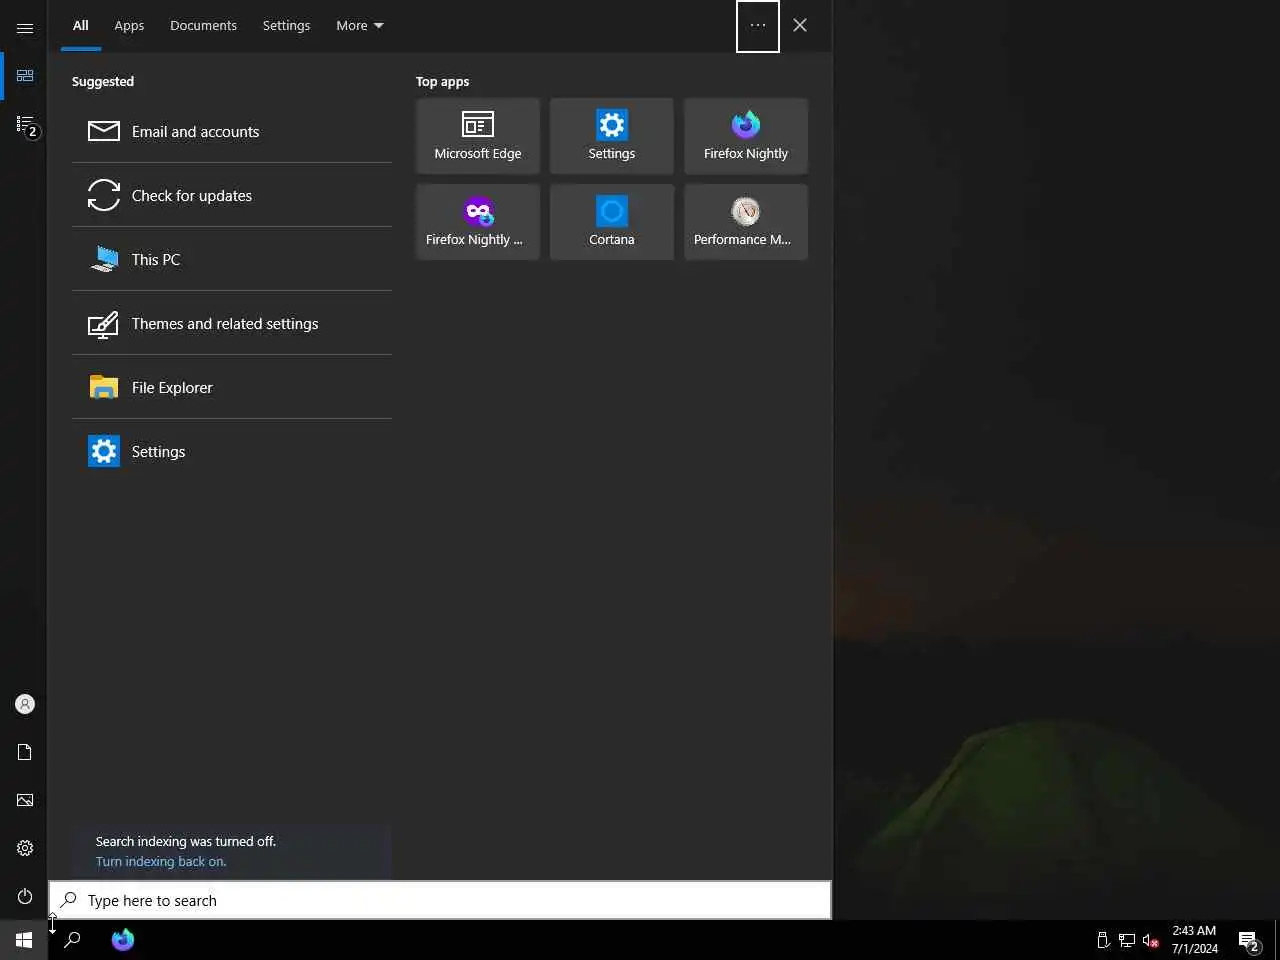Close the search panel
The width and height of the screenshot is (1280, 960).
coord(800,26)
